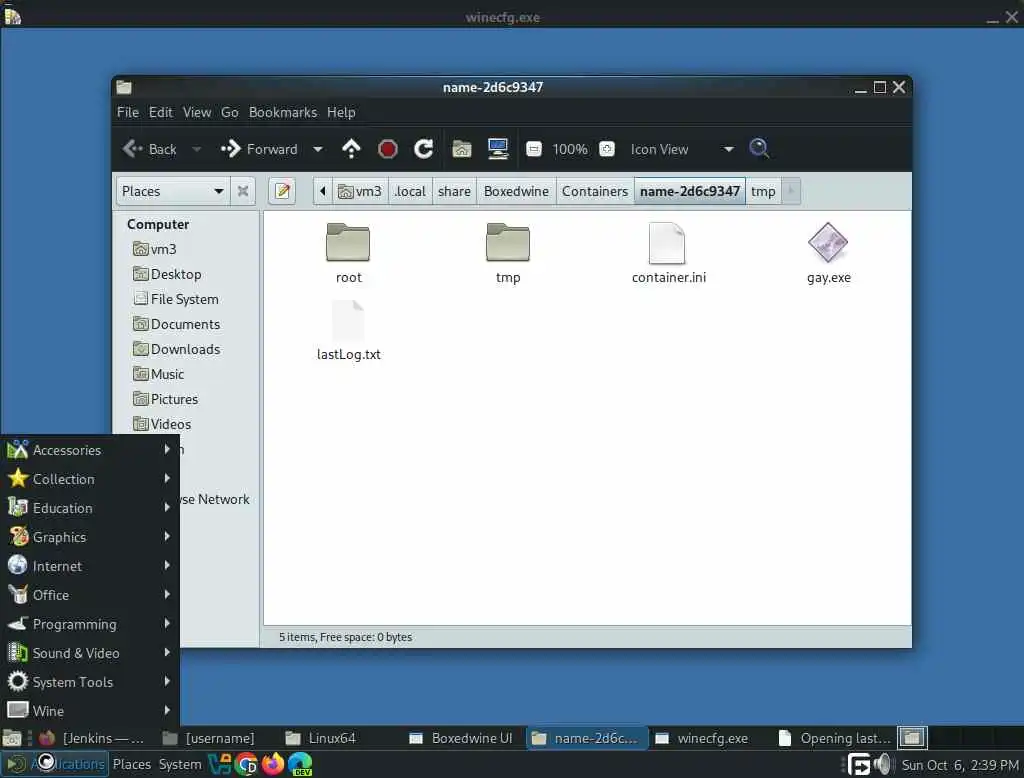1024x778 pixels.
Task: Reload the current folder
Action: pos(423,149)
